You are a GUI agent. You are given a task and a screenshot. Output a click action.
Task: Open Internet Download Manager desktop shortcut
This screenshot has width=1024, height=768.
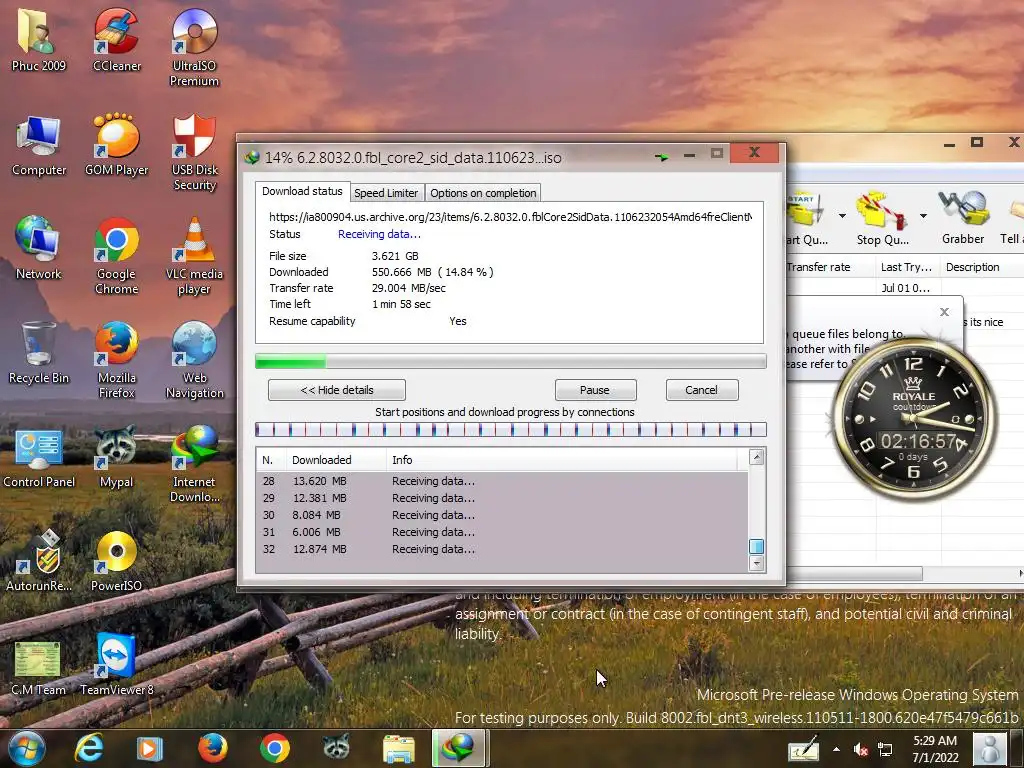point(194,464)
